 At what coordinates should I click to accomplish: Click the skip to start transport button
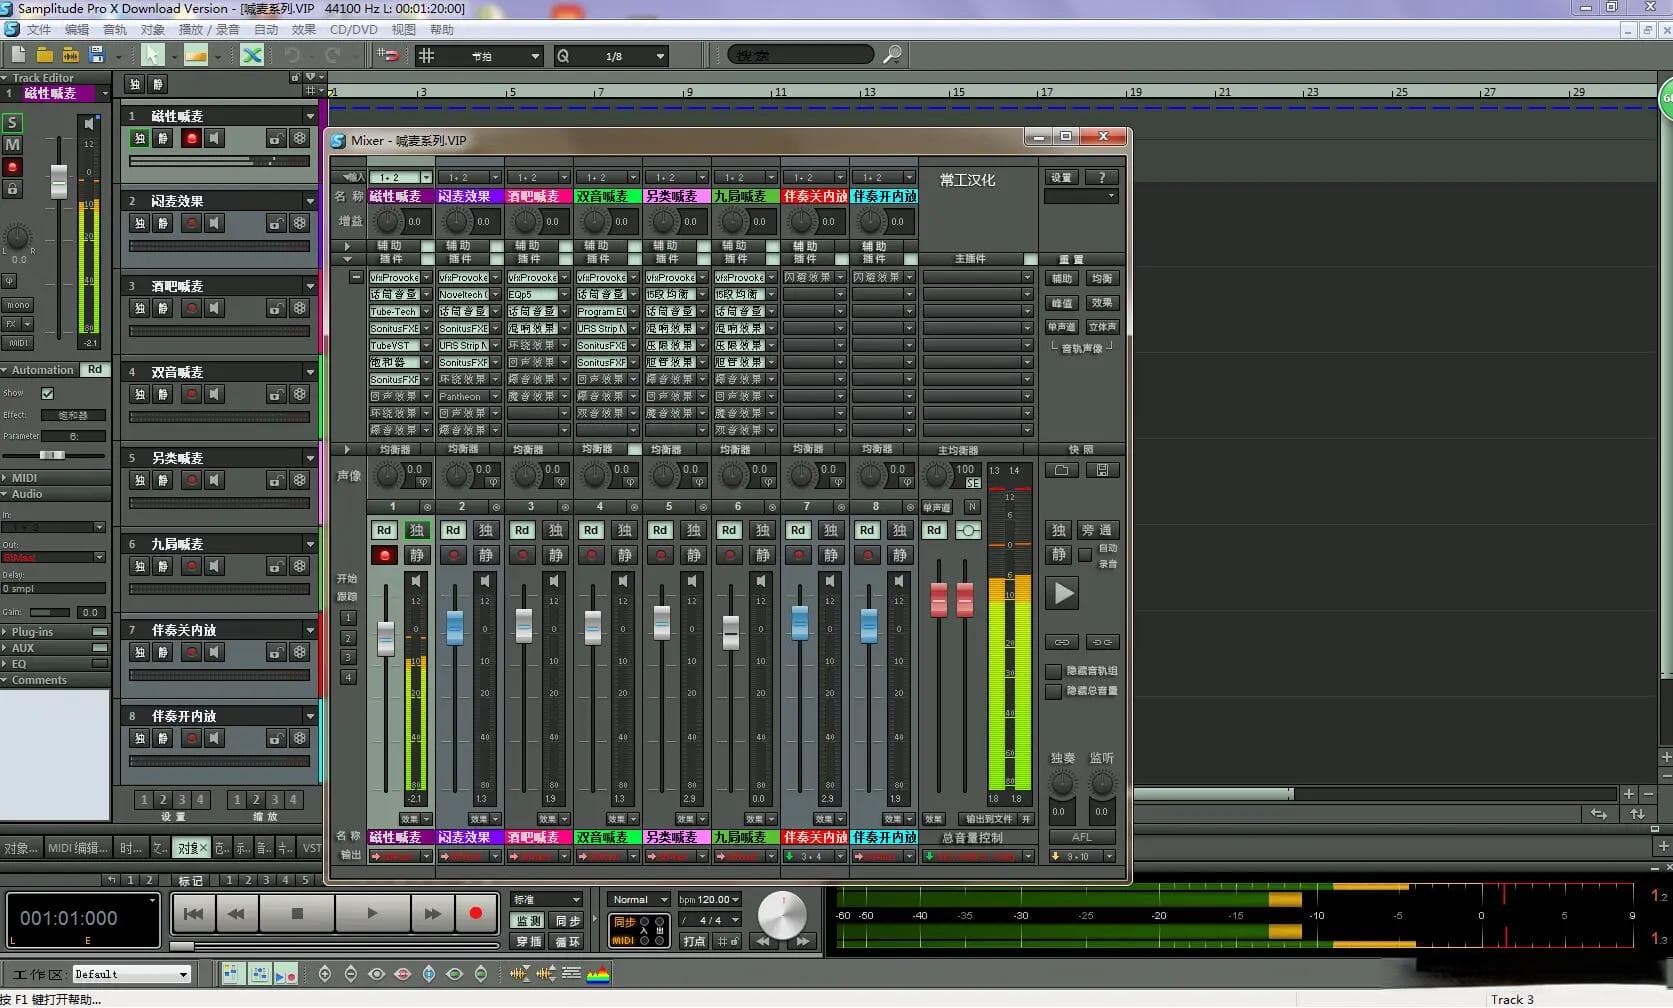tap(194, 913)
